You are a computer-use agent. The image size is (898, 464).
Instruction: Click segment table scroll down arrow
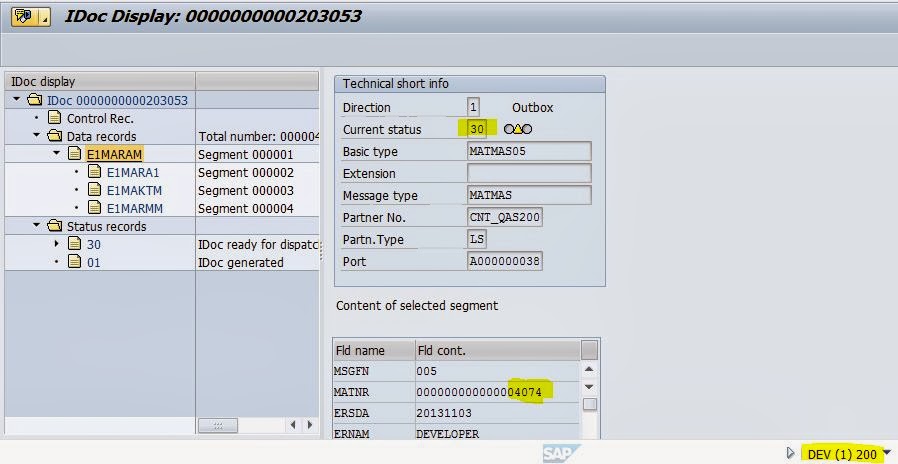tap(589, 387)
